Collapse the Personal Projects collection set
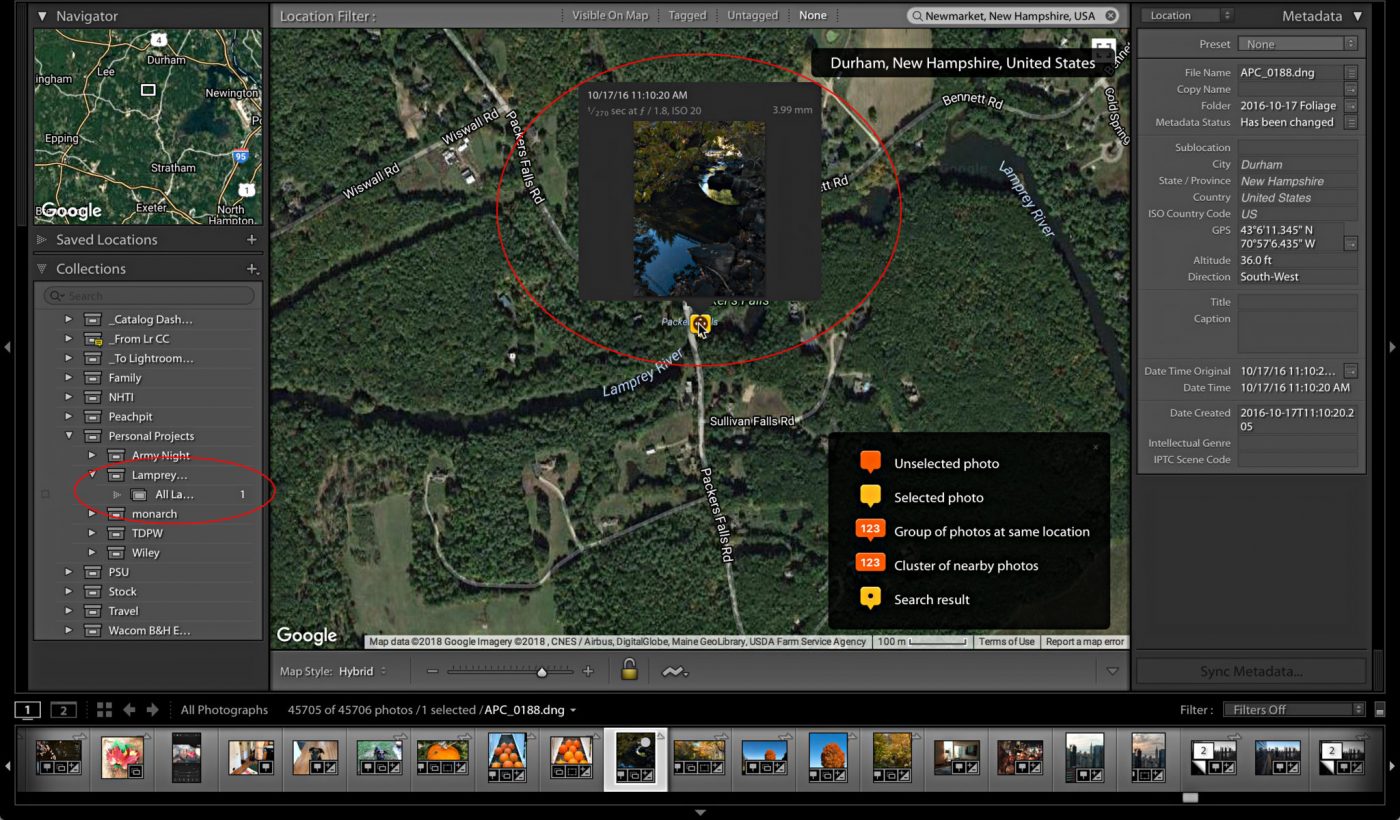 coord(69,436)
